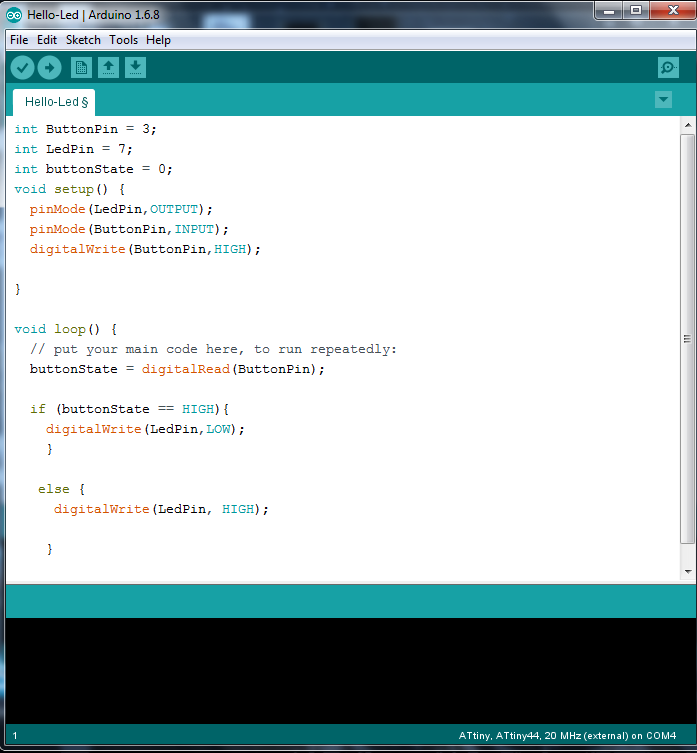Click the 'else {' line
Viewport: 697px width, 753px height.
pyautogui.click(x=61, y=489)
